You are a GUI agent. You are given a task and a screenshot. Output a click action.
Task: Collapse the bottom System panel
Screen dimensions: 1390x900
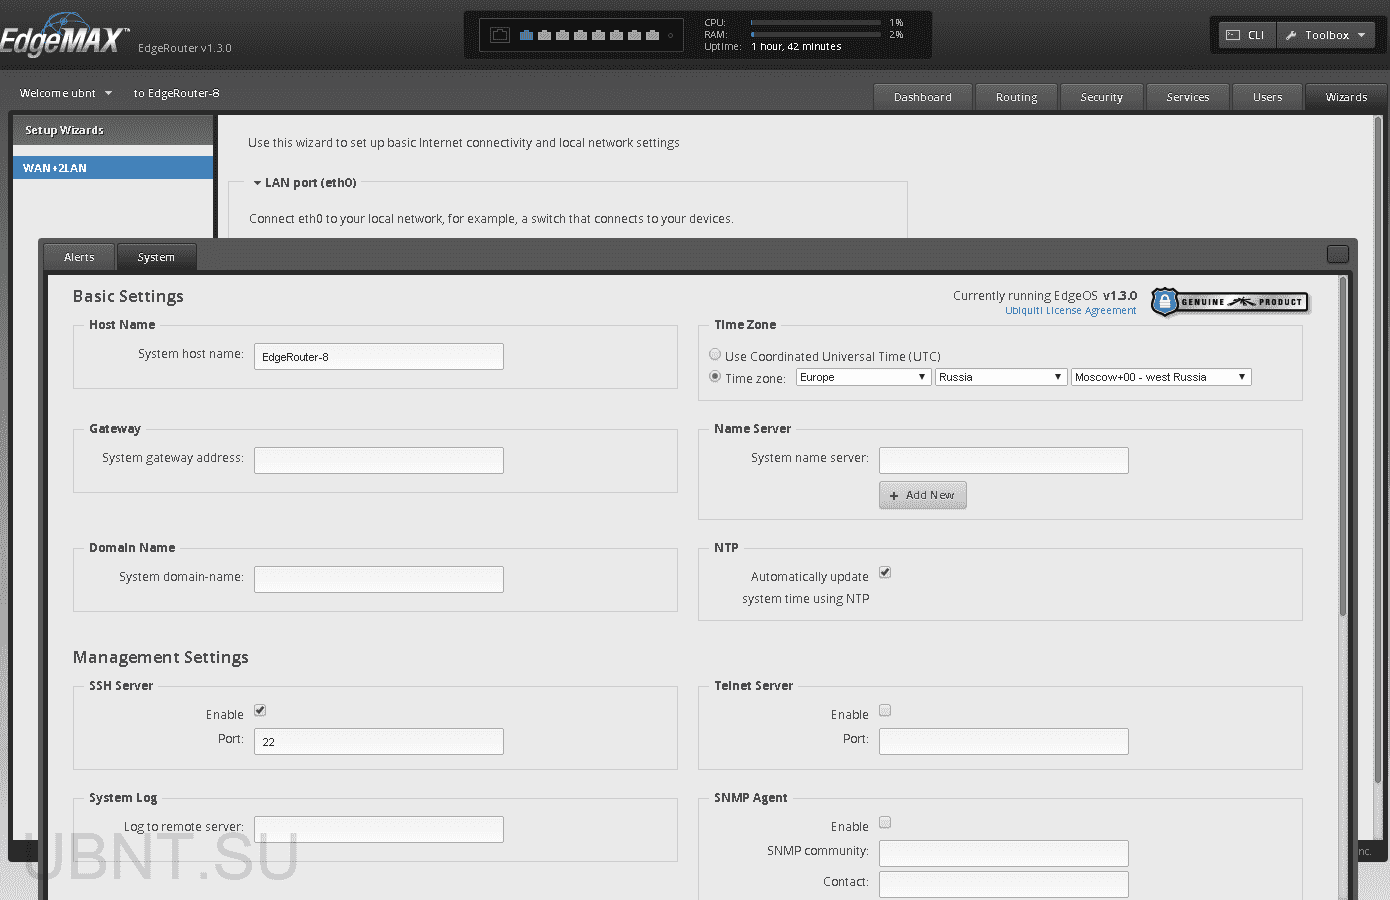1337,254
